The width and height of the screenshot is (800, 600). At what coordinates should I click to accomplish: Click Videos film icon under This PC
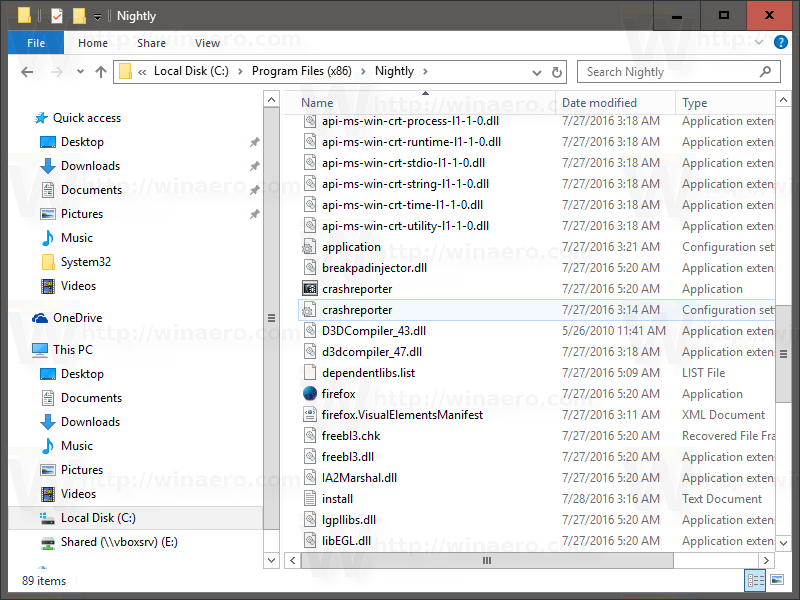click(x=47, y=494)
